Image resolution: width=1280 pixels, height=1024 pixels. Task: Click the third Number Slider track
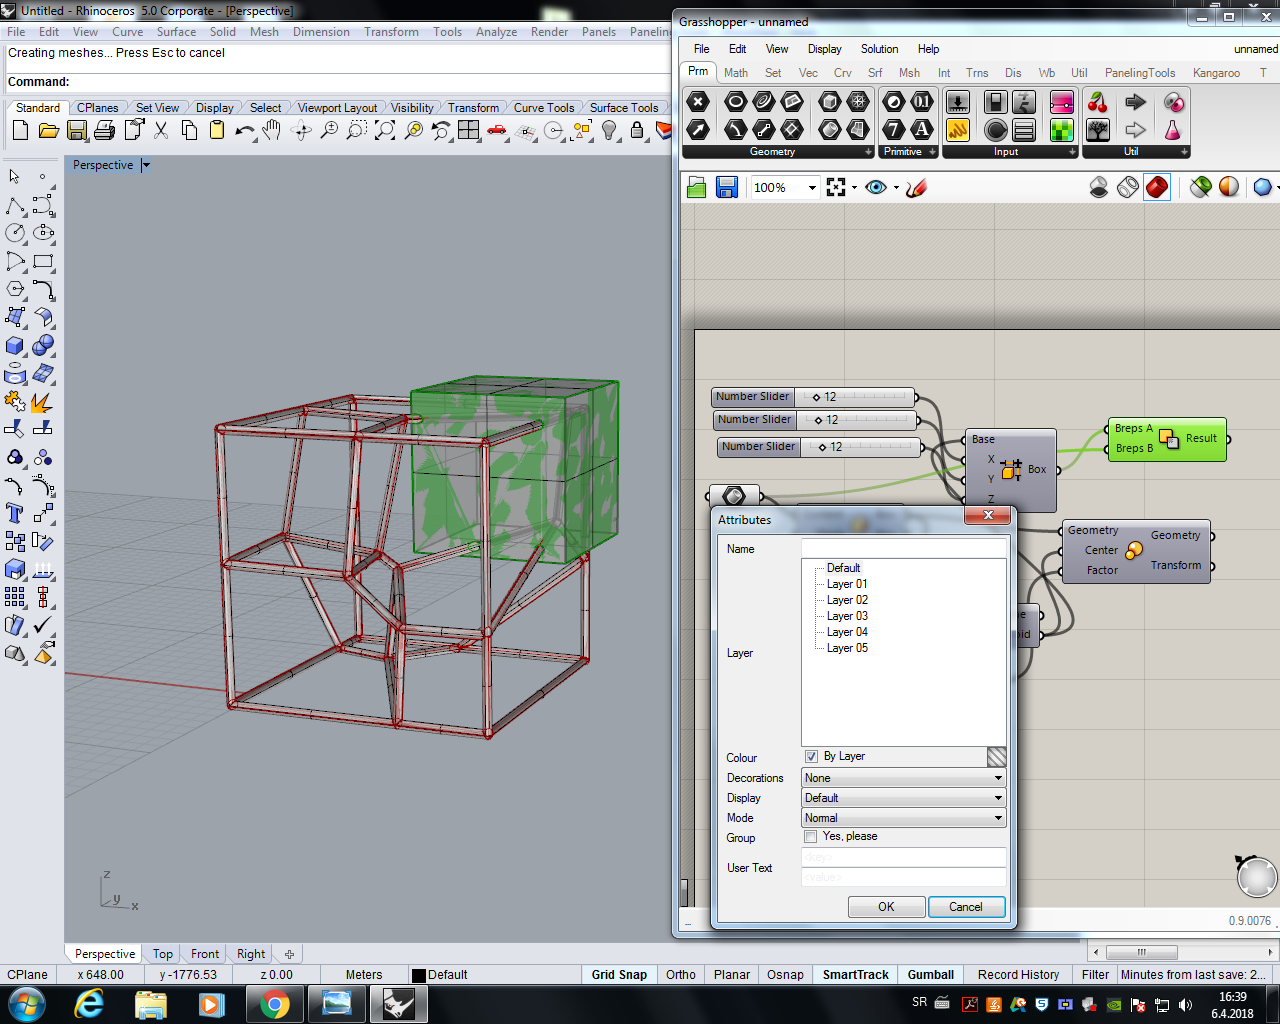pyautogui.click(x=861, y=447)
